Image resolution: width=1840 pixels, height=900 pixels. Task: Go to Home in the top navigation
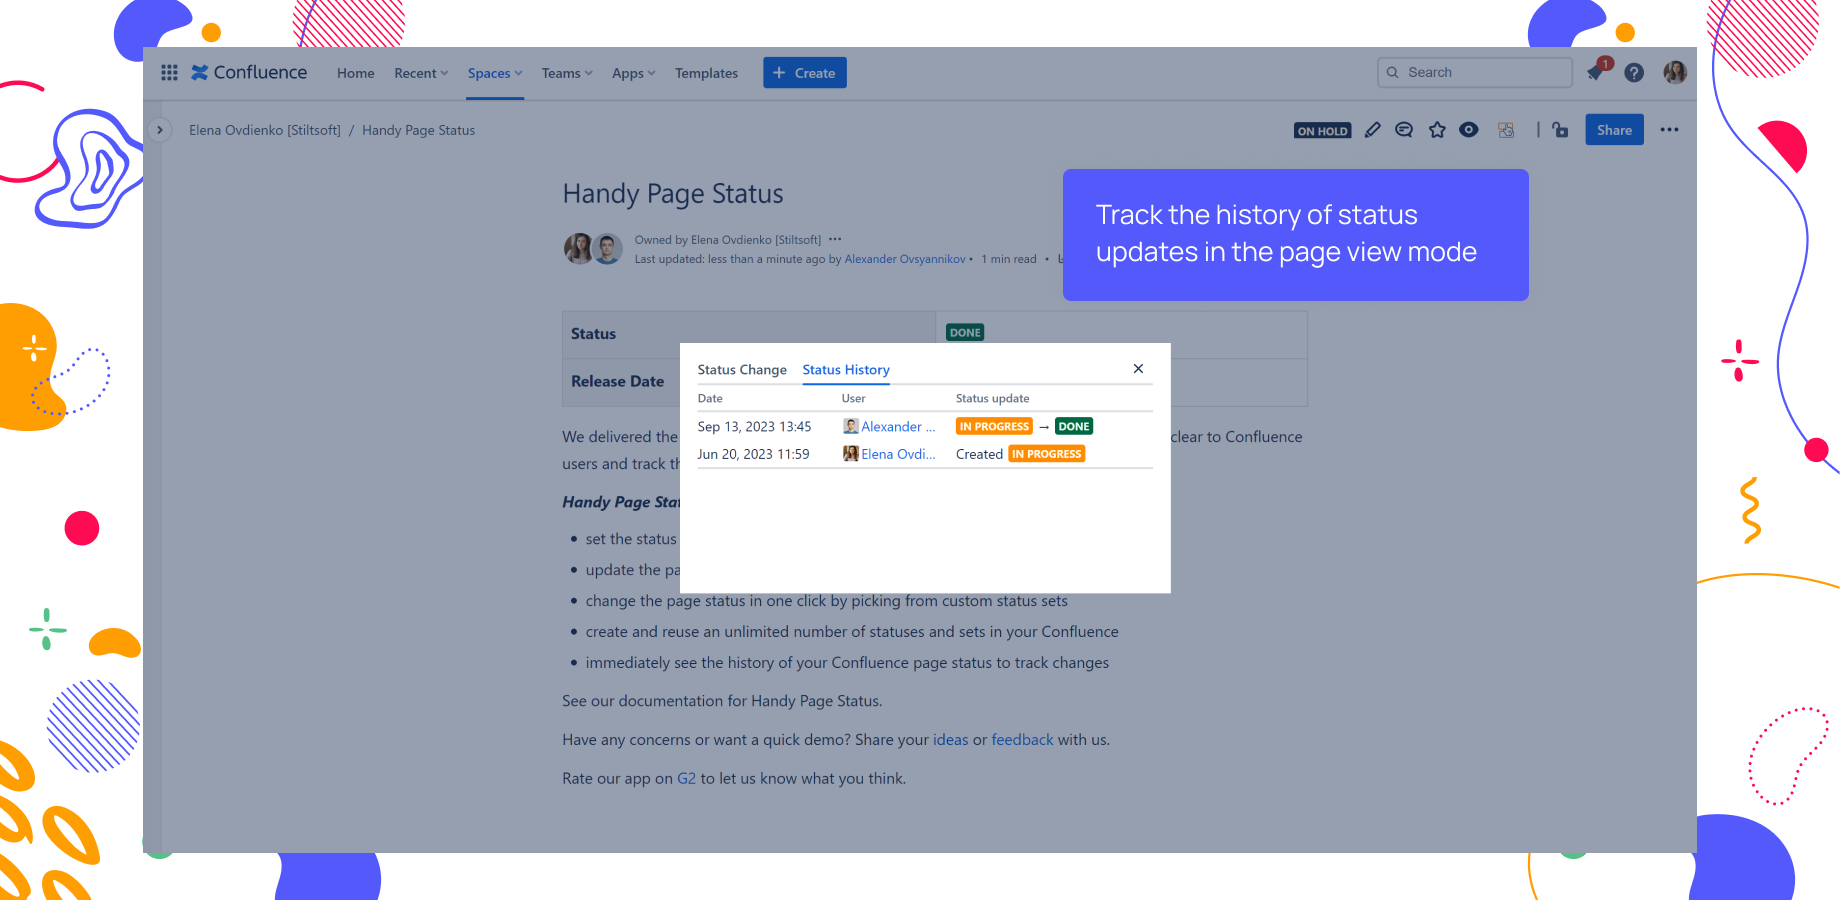pos(356,73)
